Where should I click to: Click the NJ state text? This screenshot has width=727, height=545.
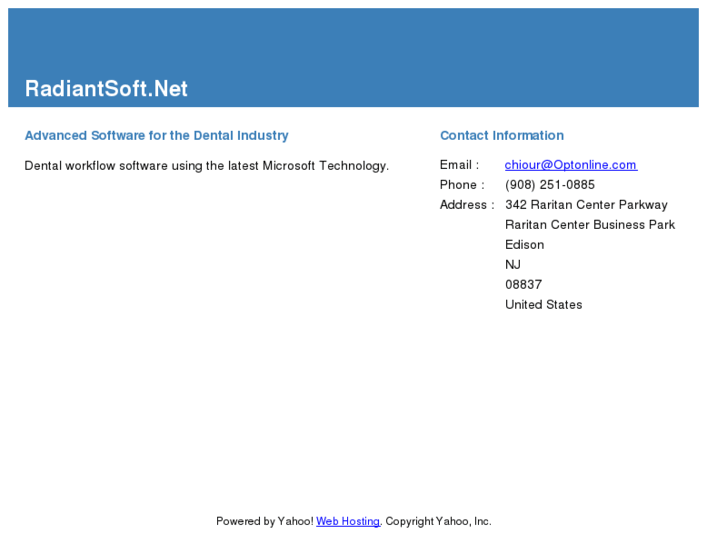pyautogui.click(x=513, y=265)
